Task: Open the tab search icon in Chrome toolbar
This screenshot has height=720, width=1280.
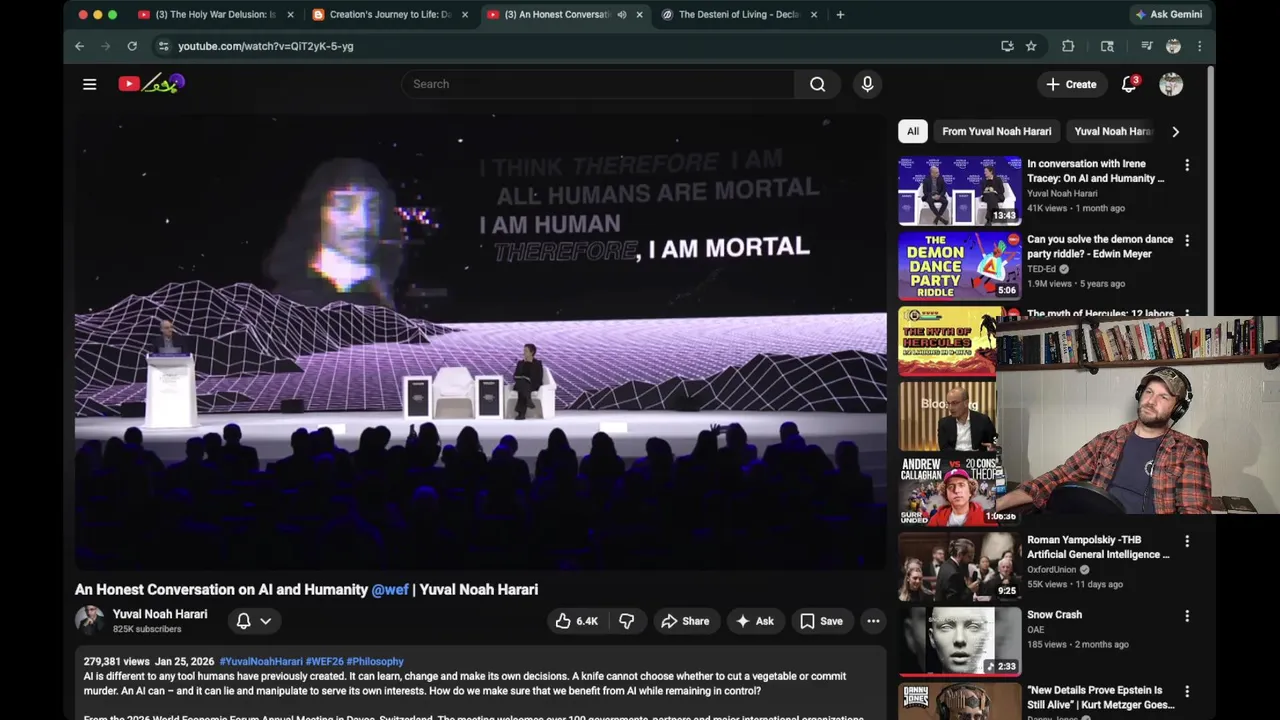Action: tap(1107, 46)
